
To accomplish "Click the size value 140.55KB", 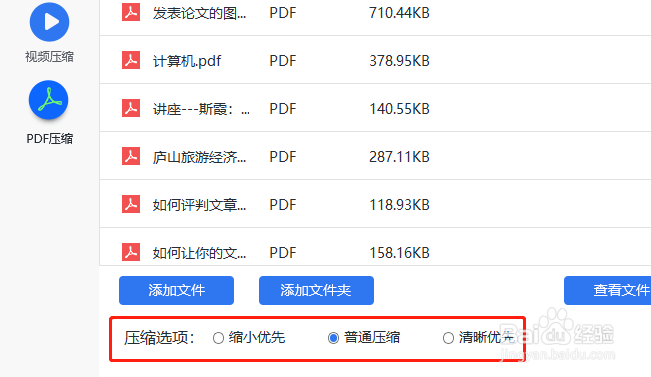I will [x=399, y=109].
